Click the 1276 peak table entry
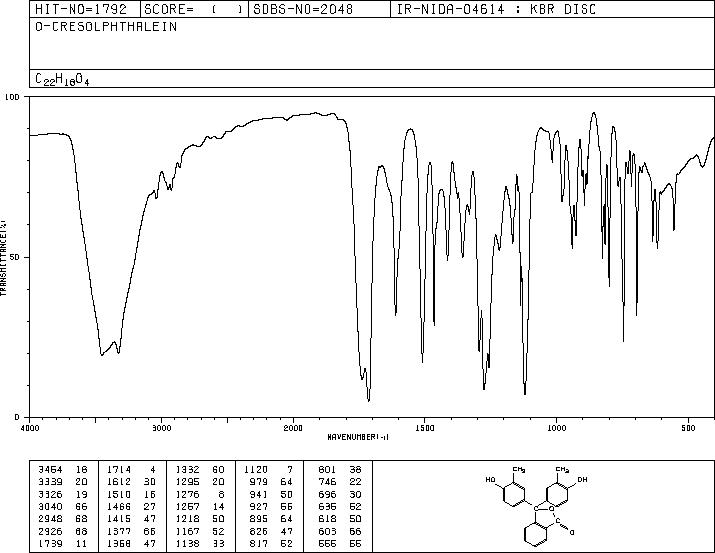Image resolution: width=715 pixels, height=553 pixels. point(187,494)
